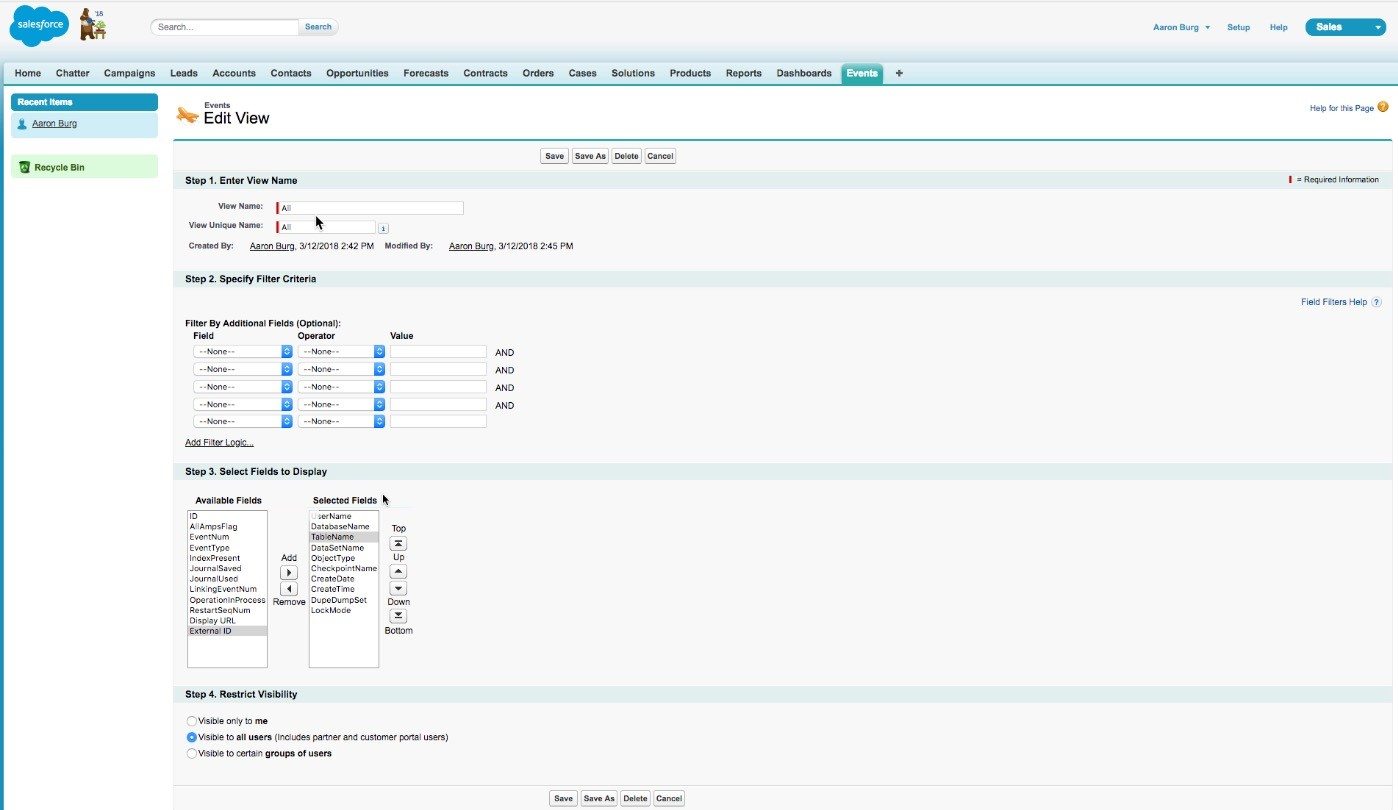The image size is (1398, 810).
Task: Switch to the Dashboards tab
Action: pyautogui.click(x=803, y=72)
